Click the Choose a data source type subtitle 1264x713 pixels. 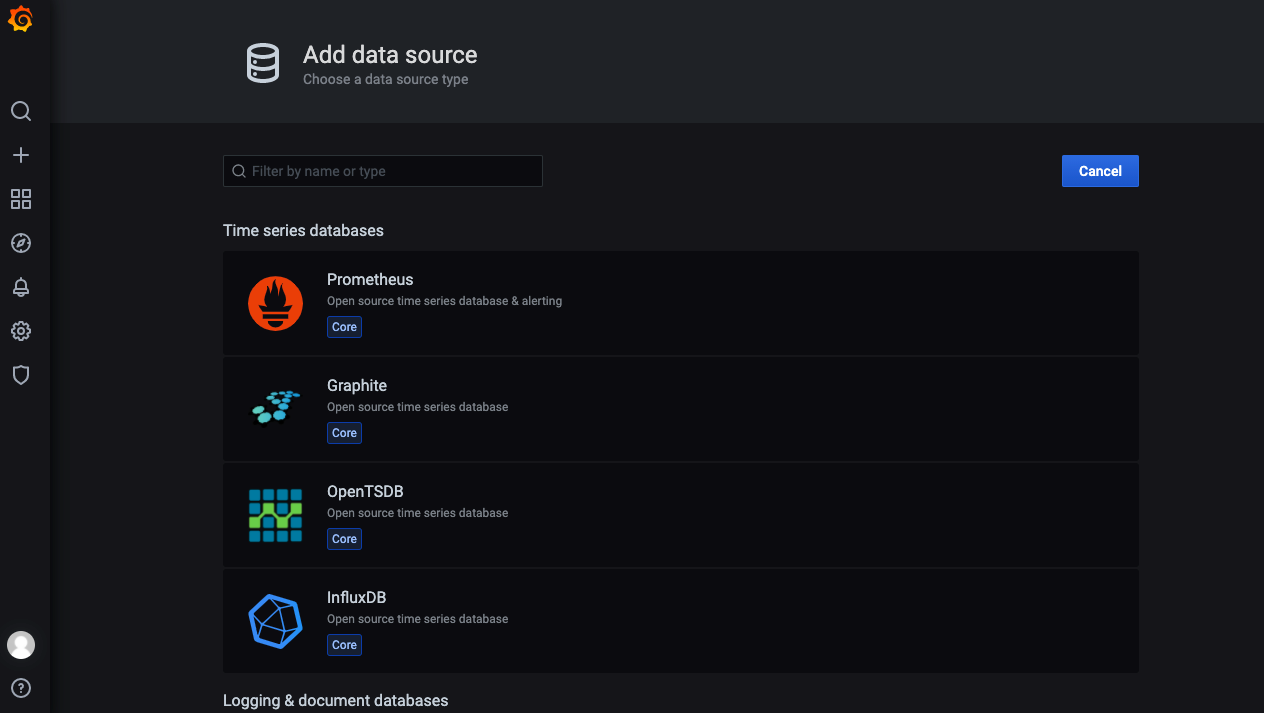(385, 79)
